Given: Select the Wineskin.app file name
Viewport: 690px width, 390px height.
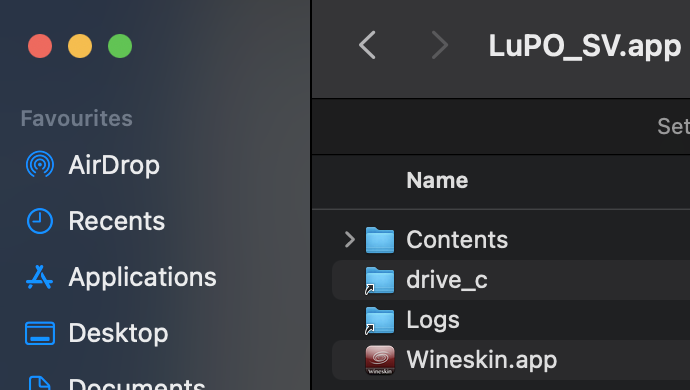Looking at the screenshot, I should tap(482, 360).
